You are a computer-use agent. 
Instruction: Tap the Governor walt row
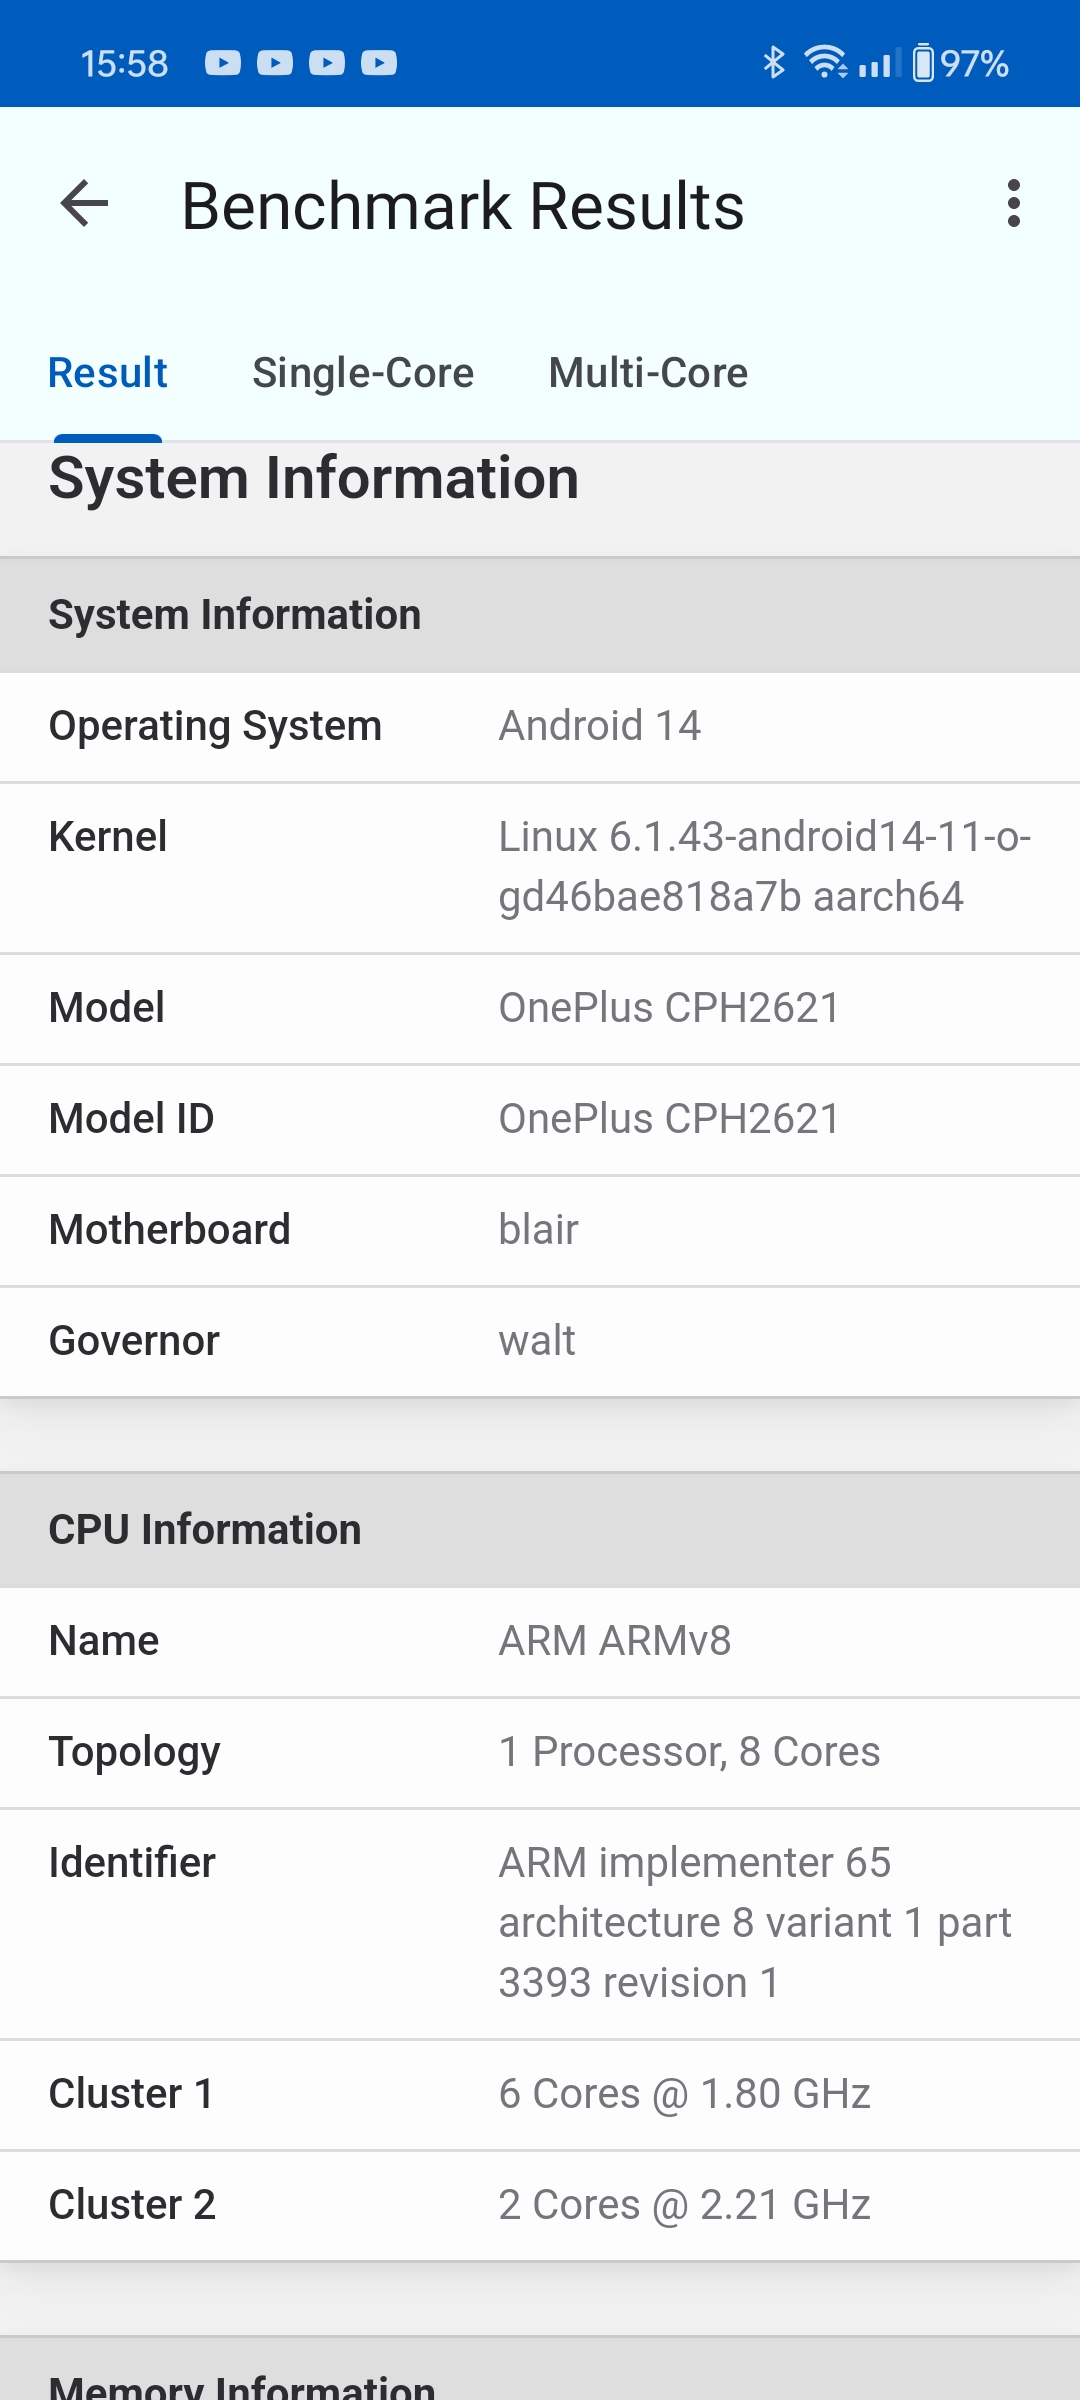coord(540,1341)
